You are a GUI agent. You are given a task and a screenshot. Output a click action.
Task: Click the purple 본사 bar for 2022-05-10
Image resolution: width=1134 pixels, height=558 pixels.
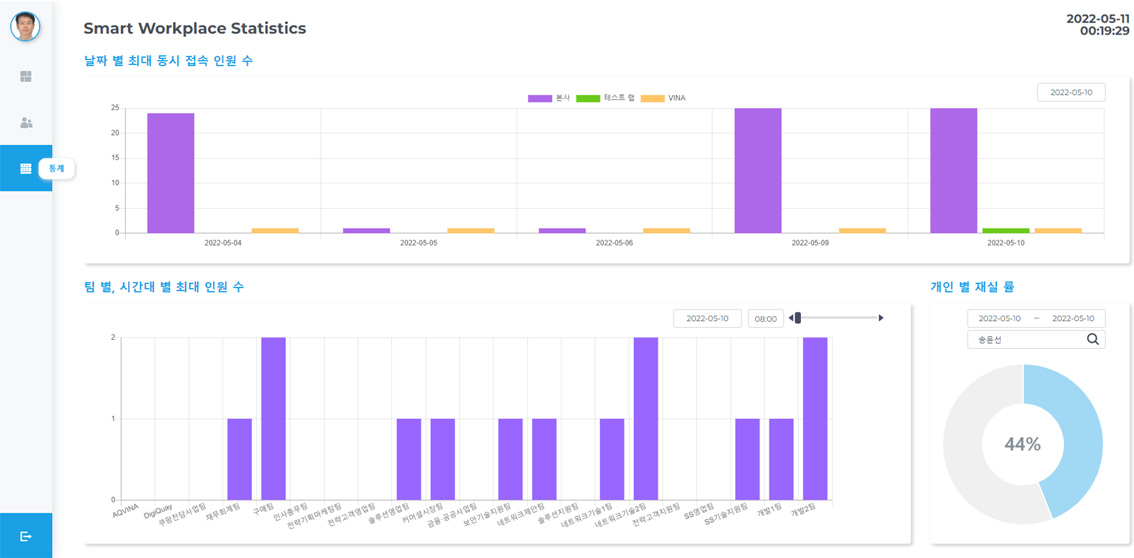pyautogui.click(x=954, y=171)
